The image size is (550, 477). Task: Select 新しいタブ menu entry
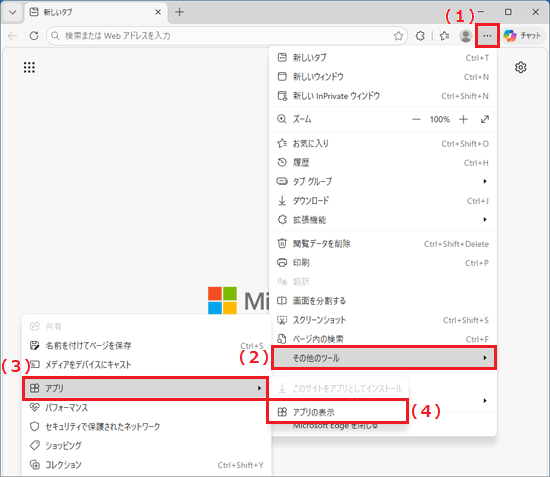coord(383,58)
